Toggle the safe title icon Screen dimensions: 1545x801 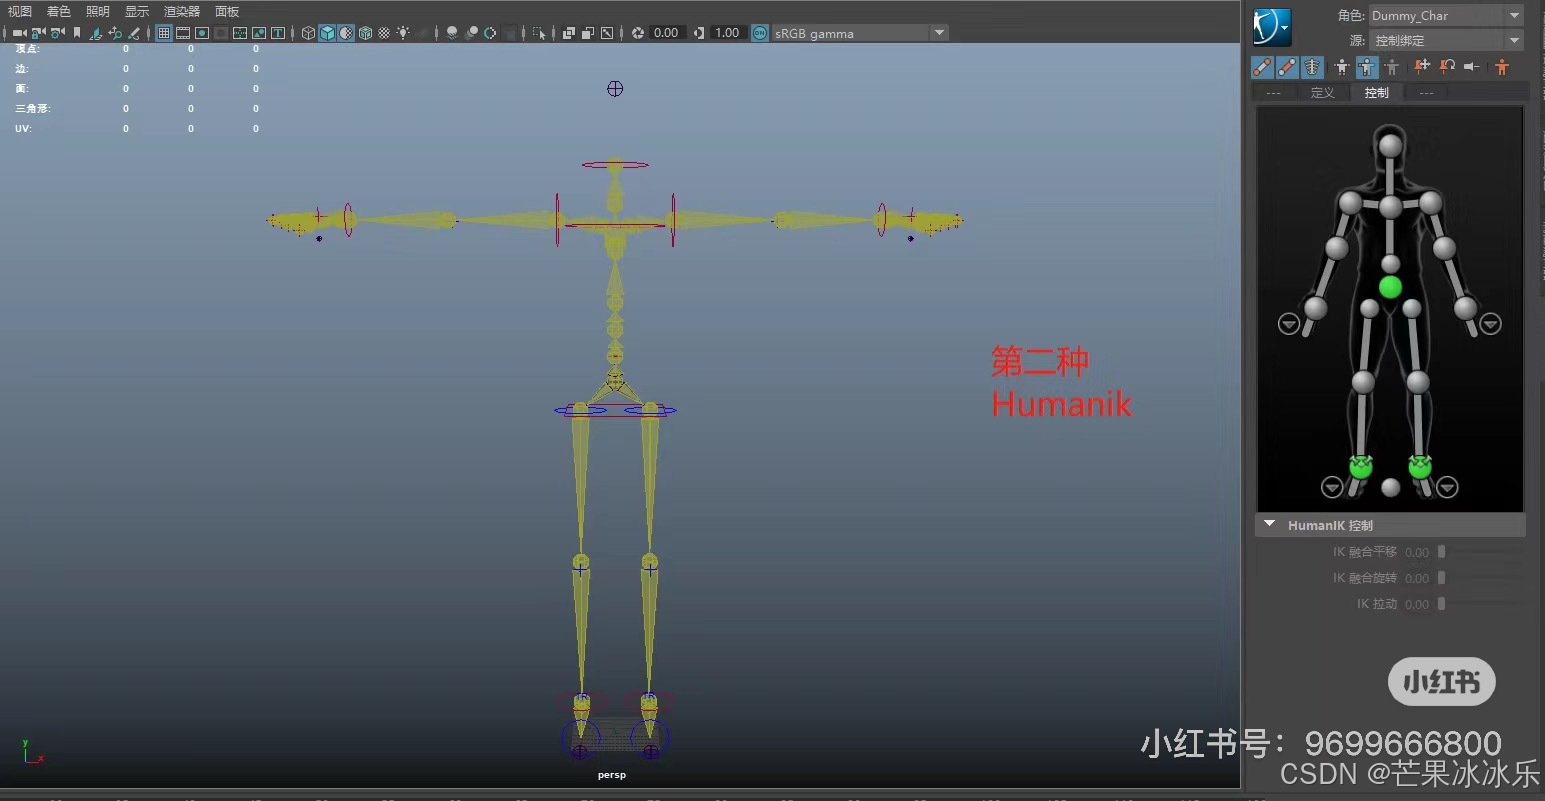(x=278, y=33)
